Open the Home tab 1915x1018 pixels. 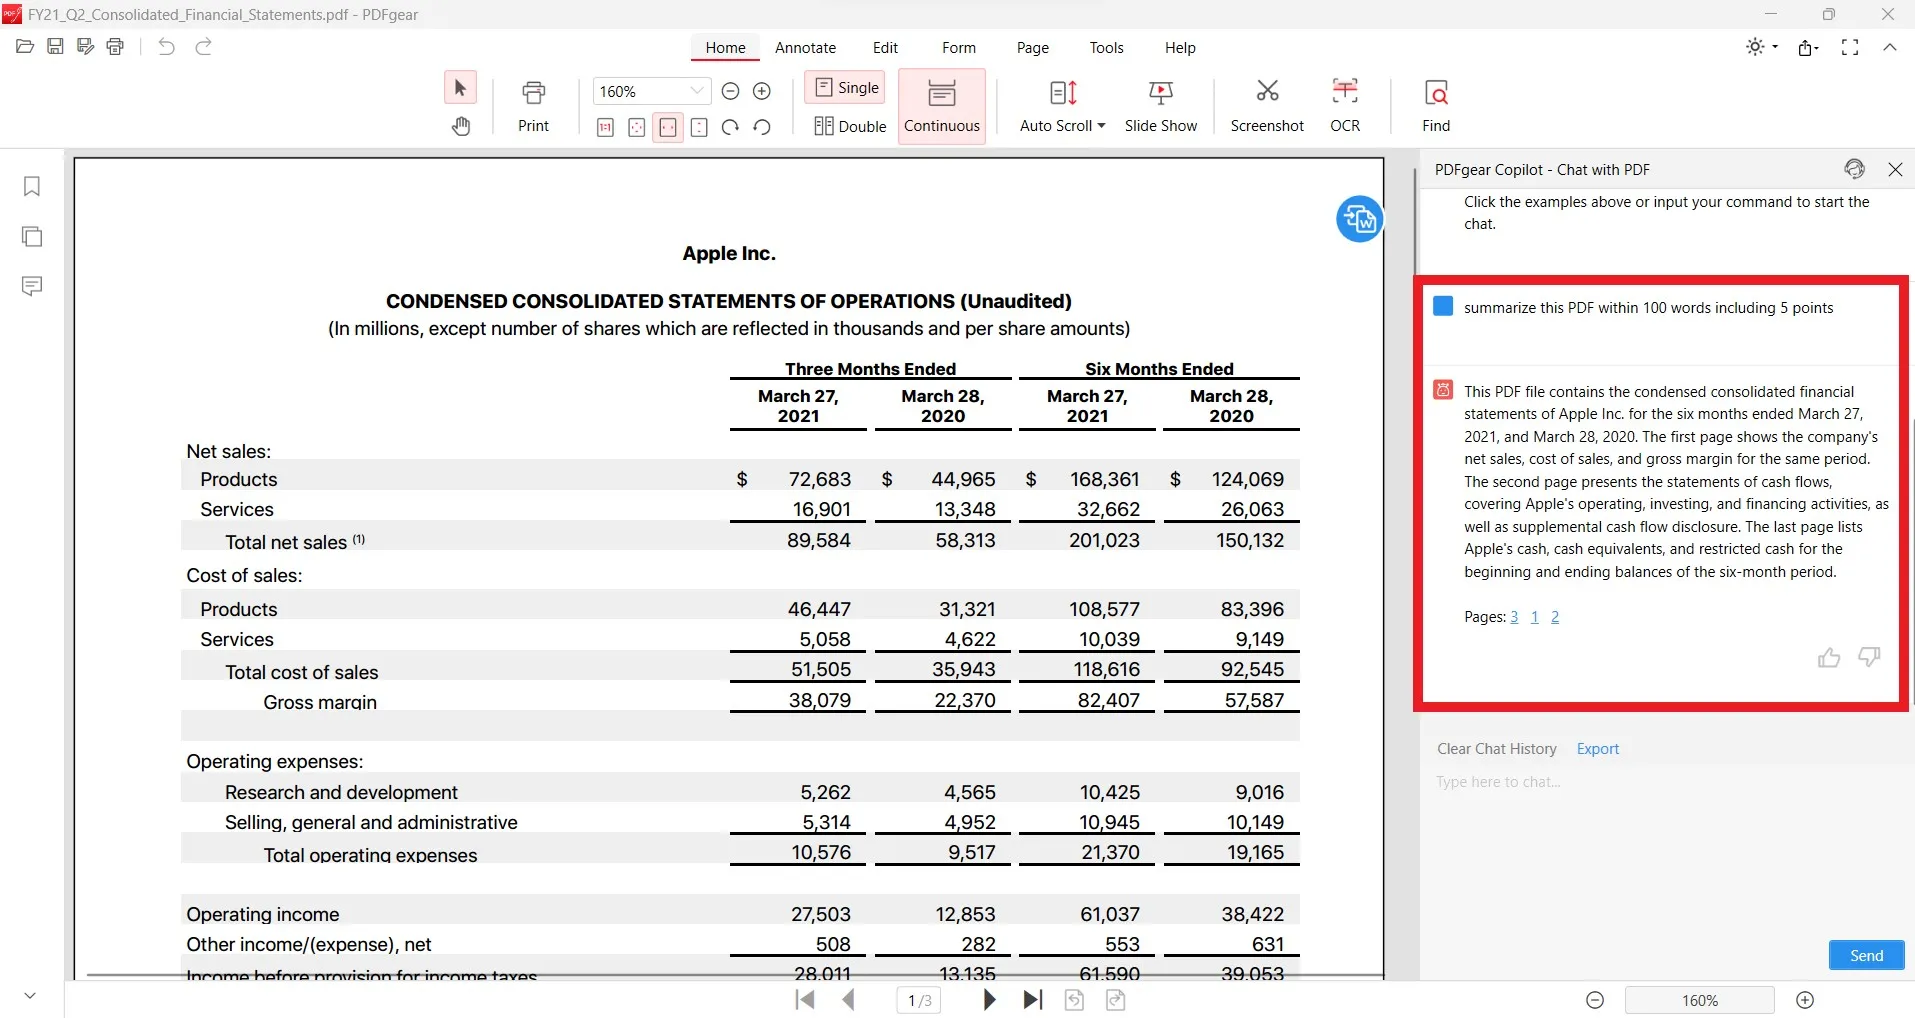click(725, 47)
